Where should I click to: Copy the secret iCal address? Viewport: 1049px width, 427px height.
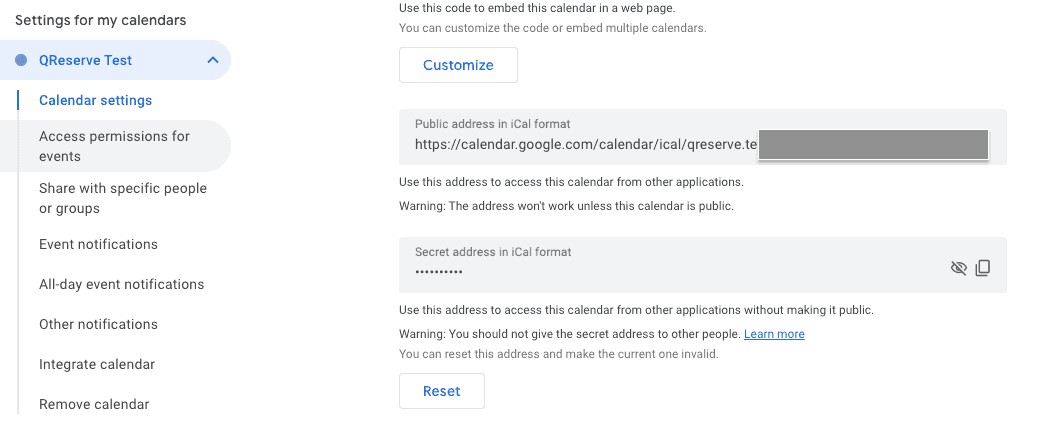click(983, 268)
